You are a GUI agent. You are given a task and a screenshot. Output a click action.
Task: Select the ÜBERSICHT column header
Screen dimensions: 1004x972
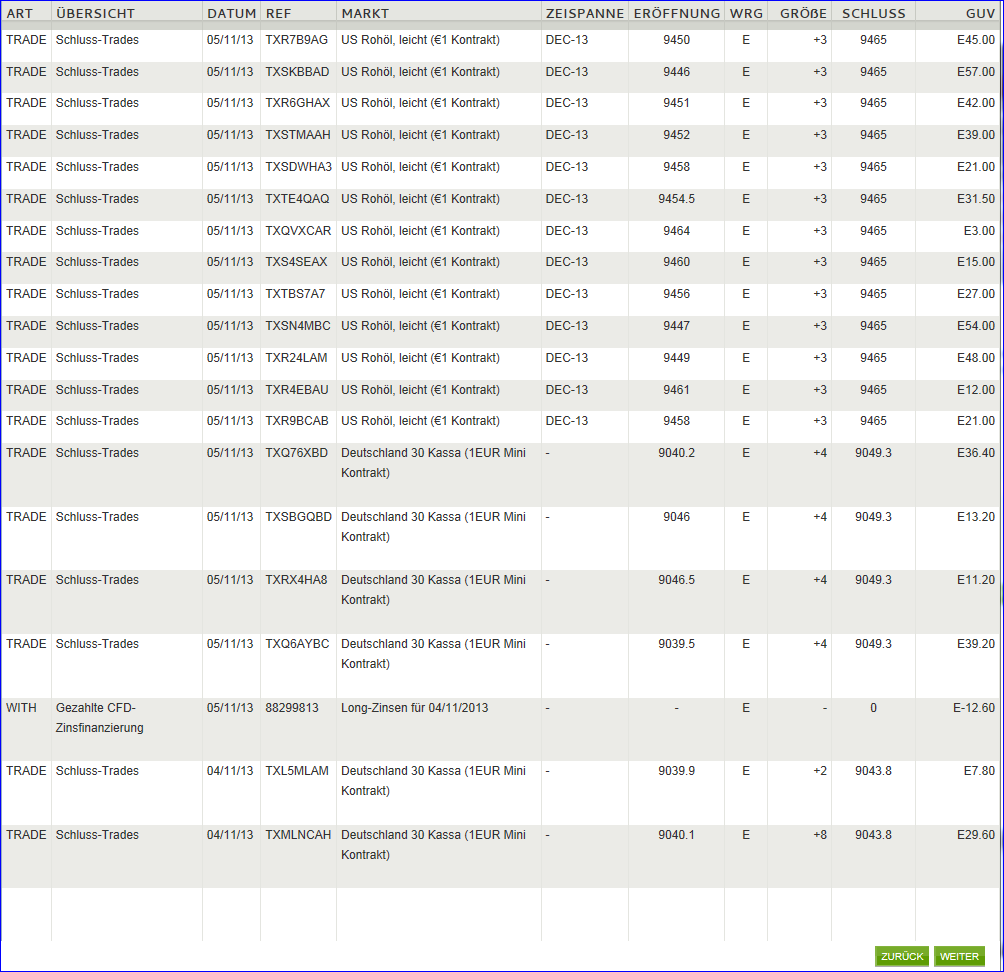tap(95, 13)
